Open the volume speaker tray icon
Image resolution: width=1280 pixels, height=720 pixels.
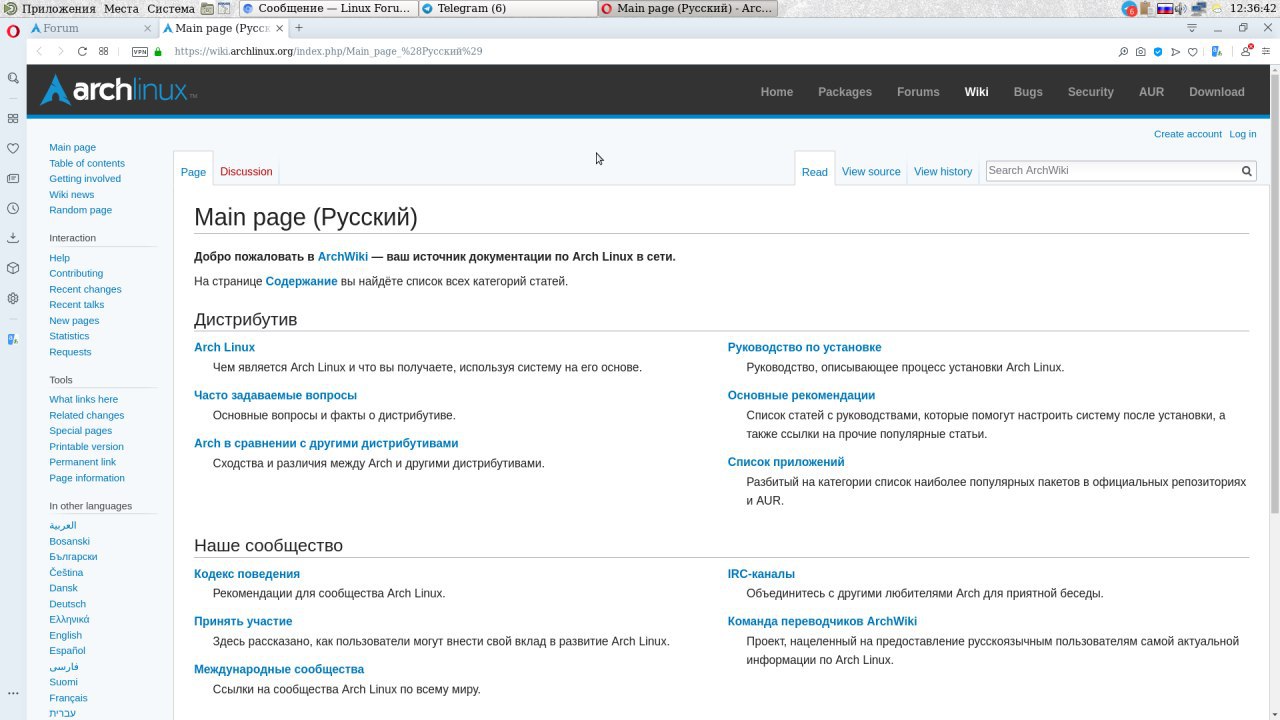(1180, 8)
